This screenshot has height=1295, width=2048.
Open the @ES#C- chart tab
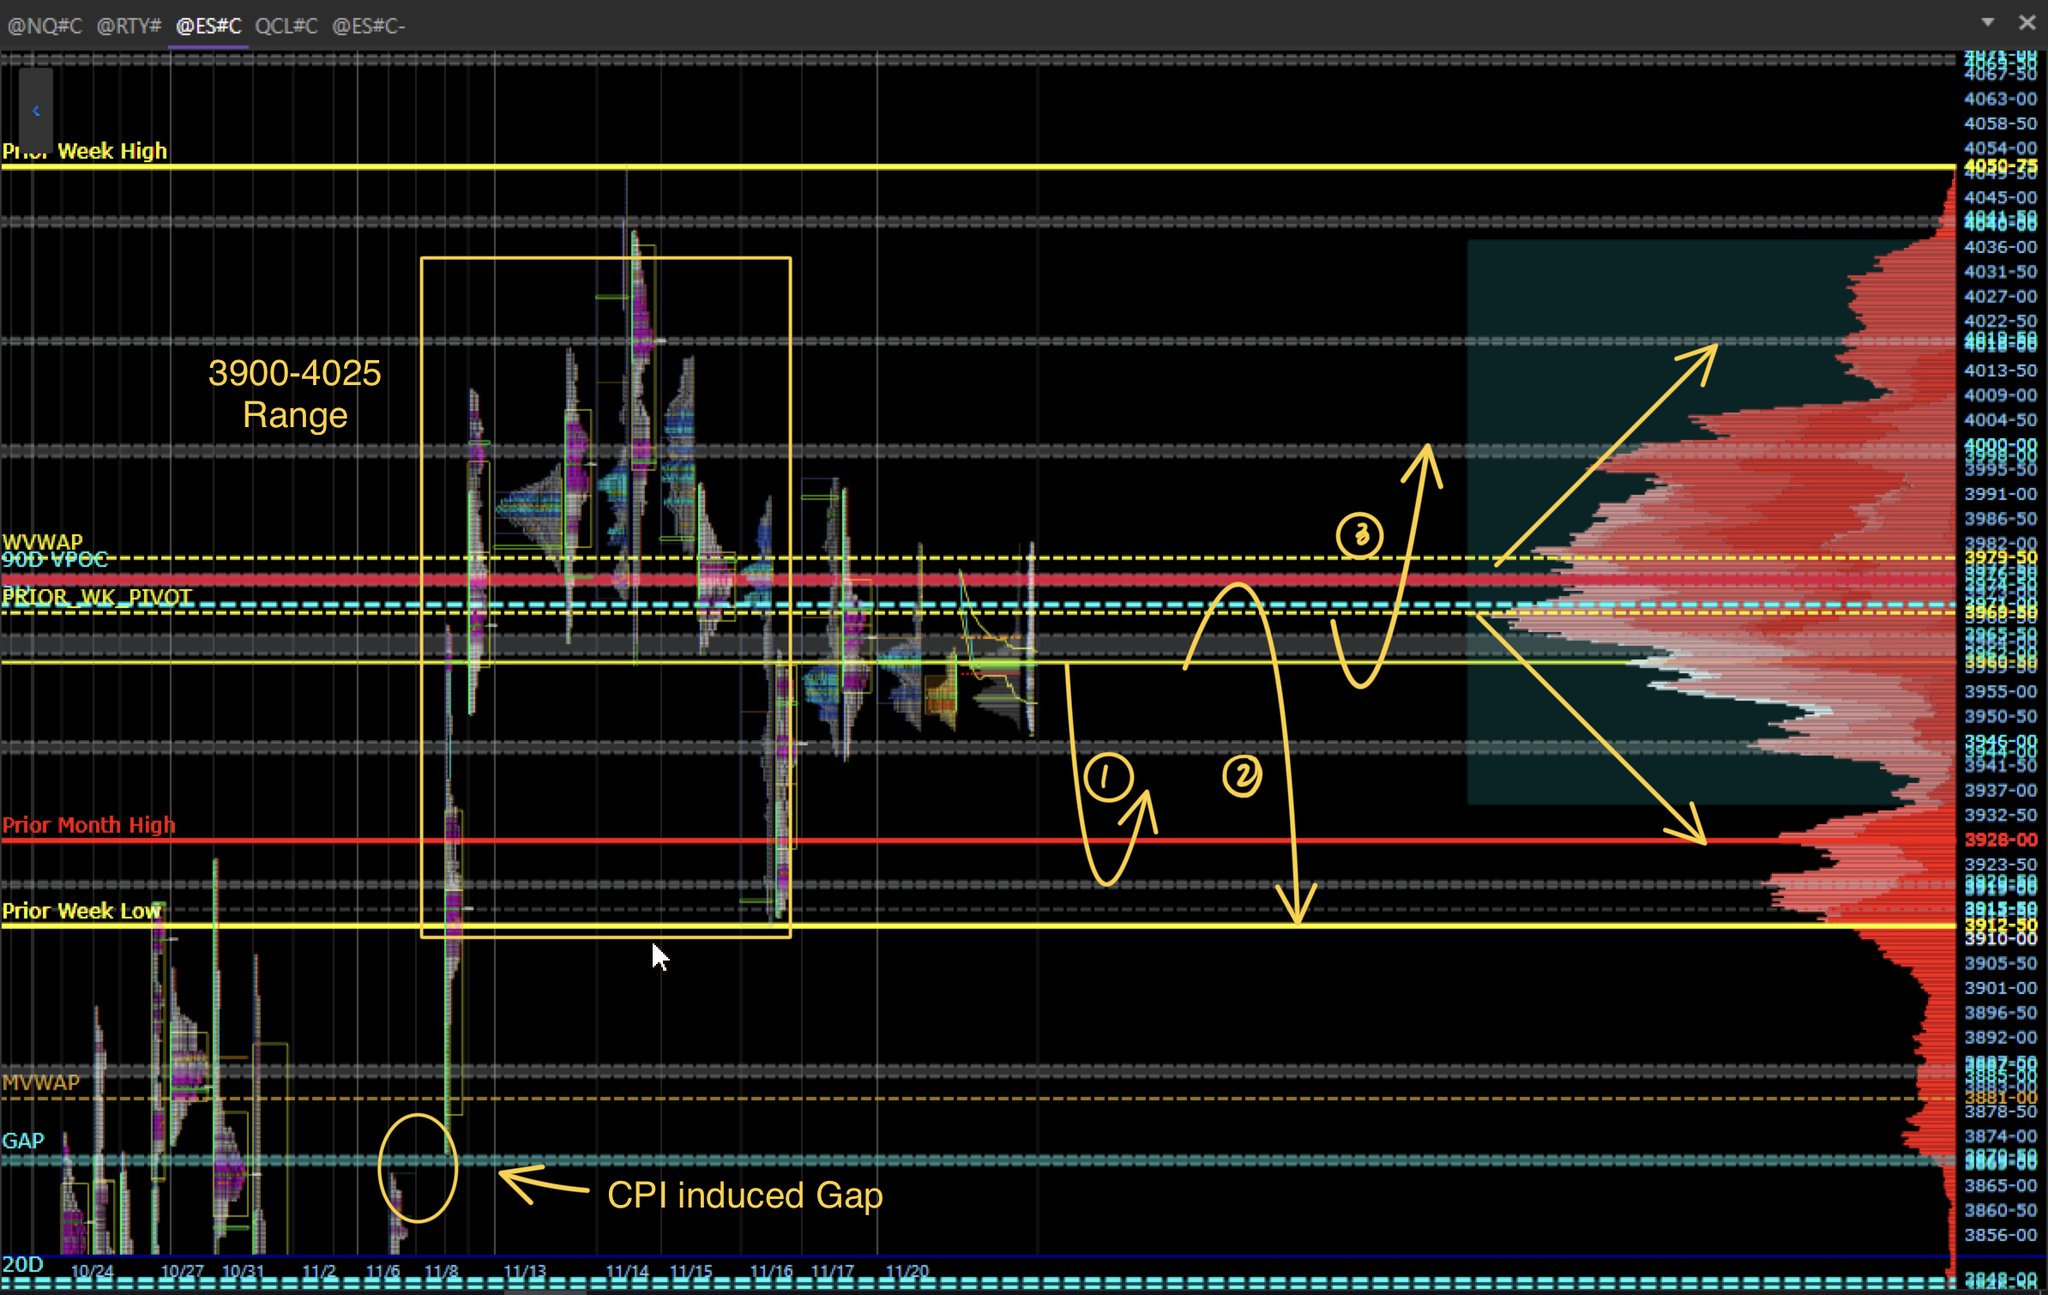point(368,26)
